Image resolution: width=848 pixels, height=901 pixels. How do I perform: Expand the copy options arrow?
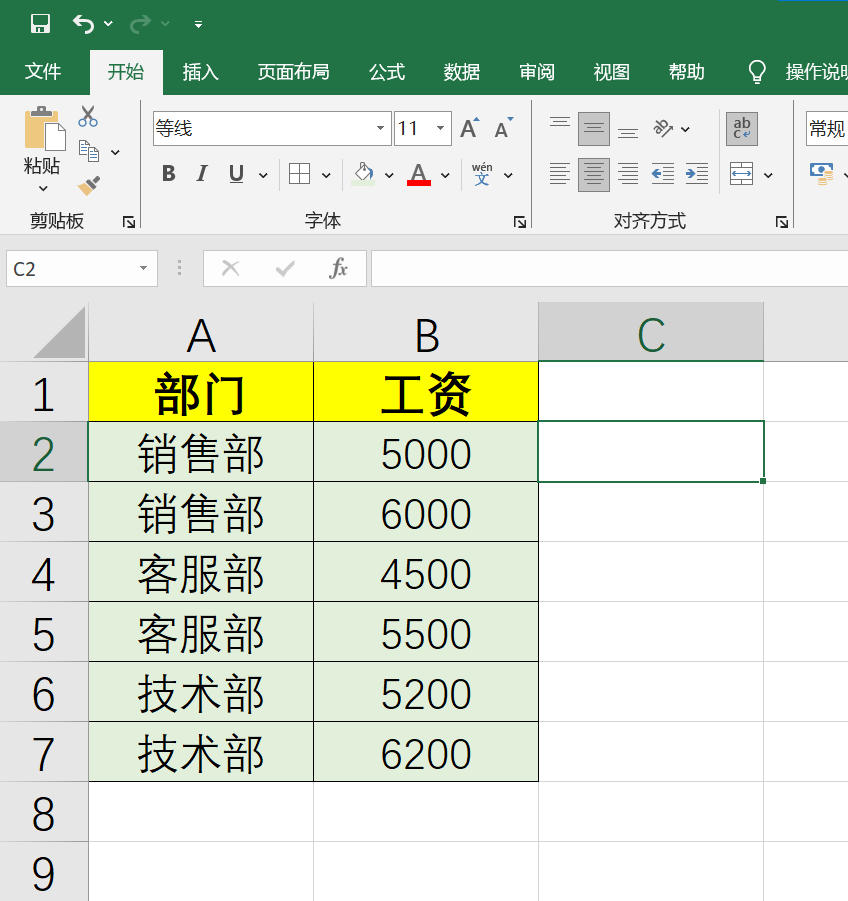(x=115, y=152)
